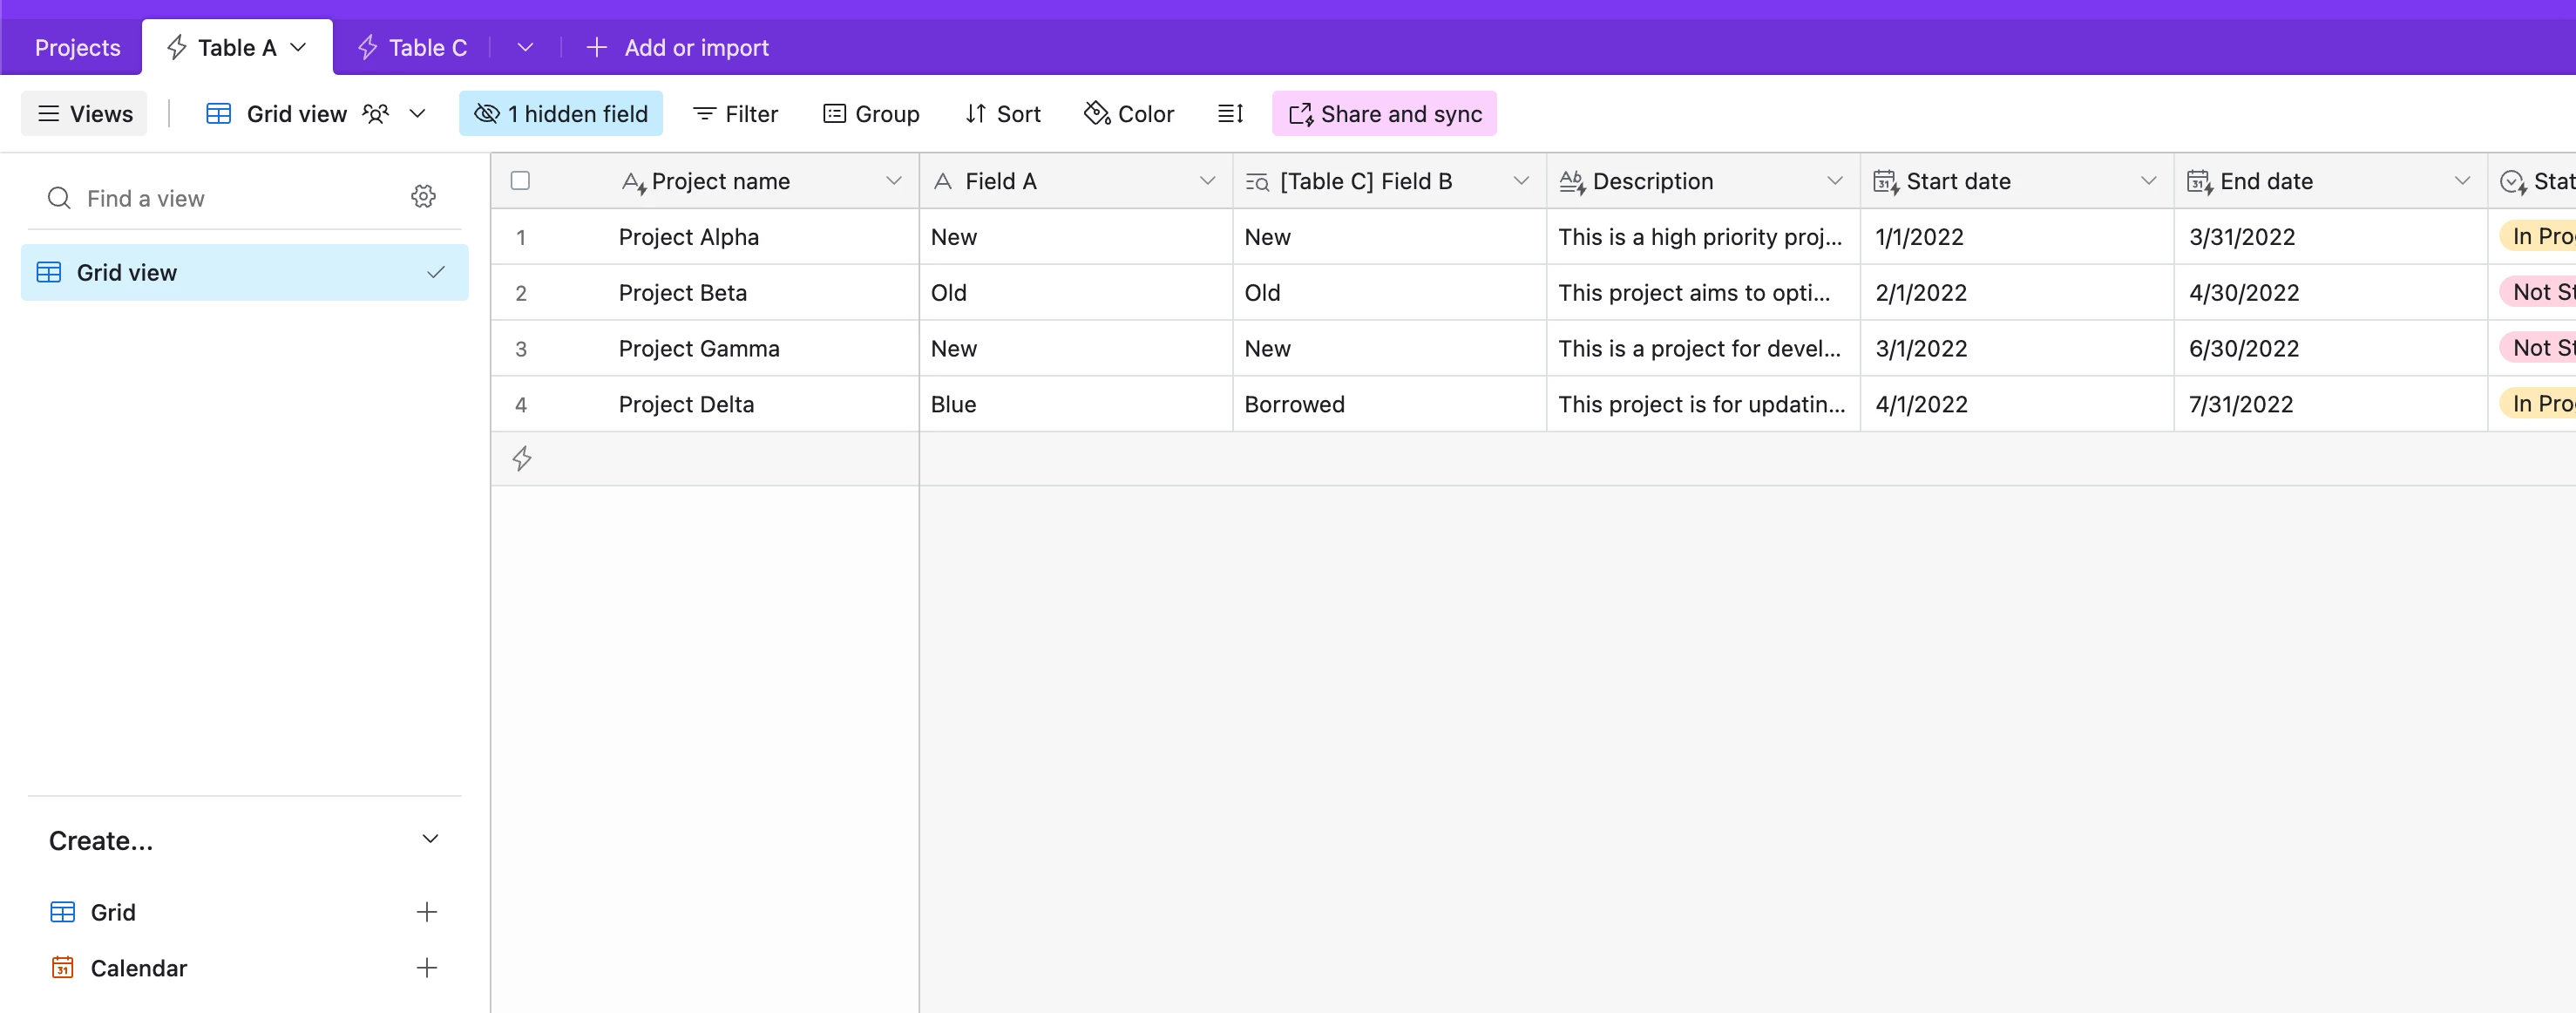Switch to the Table C tab
This screenshot has width=2576, height=1013.
click(x=412, y=47)
